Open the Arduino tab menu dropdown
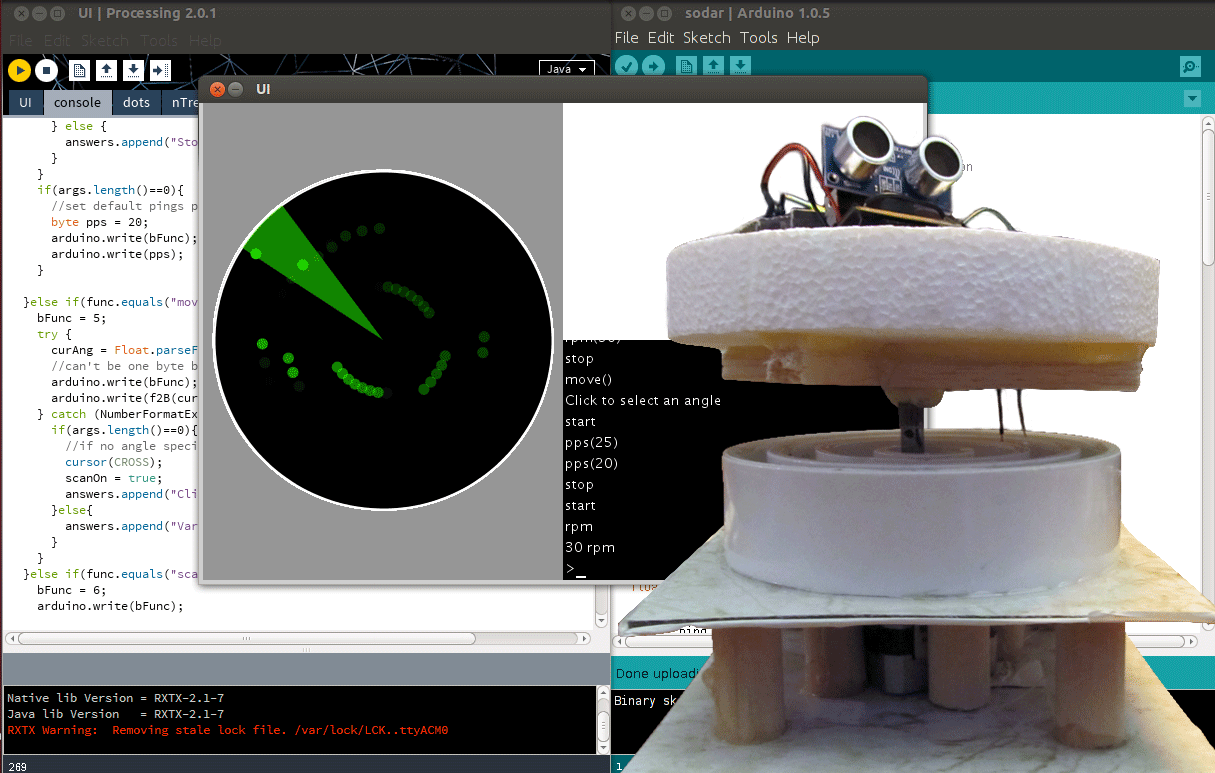 (x=1191, y=99)
